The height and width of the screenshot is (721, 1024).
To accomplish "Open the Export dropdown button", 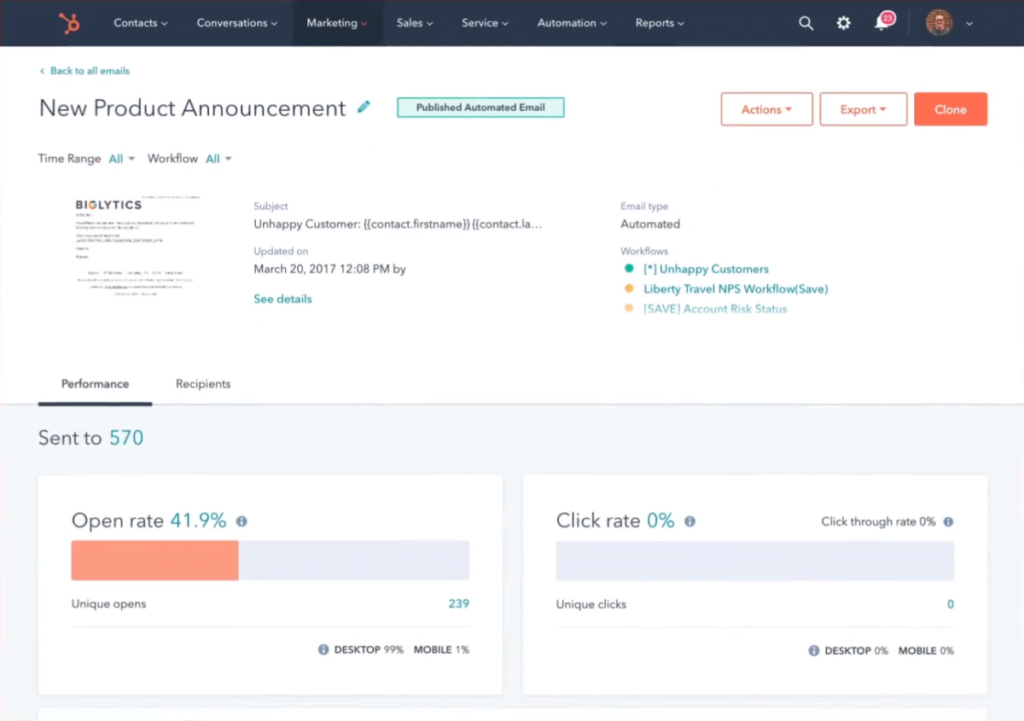I will (863, 110).
